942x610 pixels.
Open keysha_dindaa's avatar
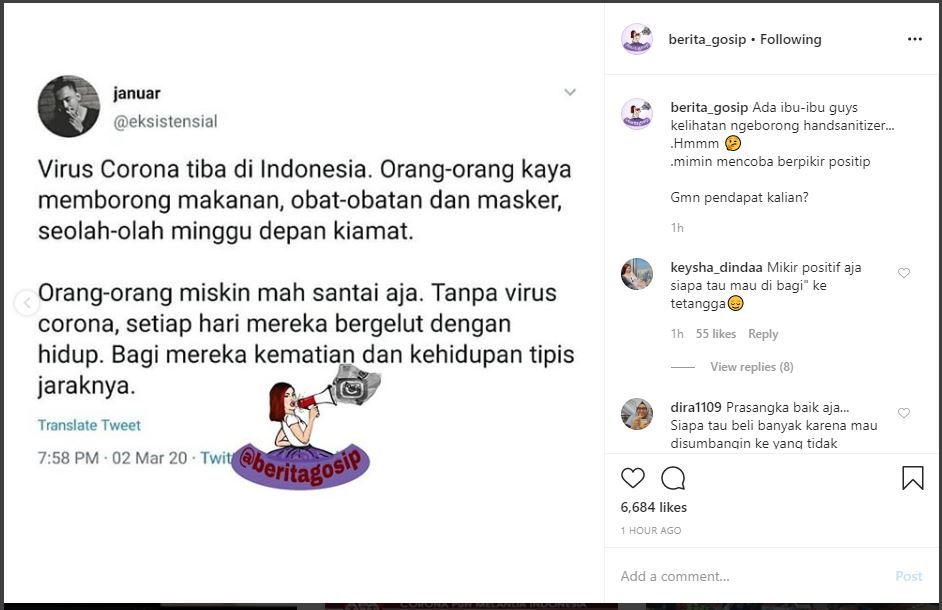pyautogui.click(x=637, y=274)
